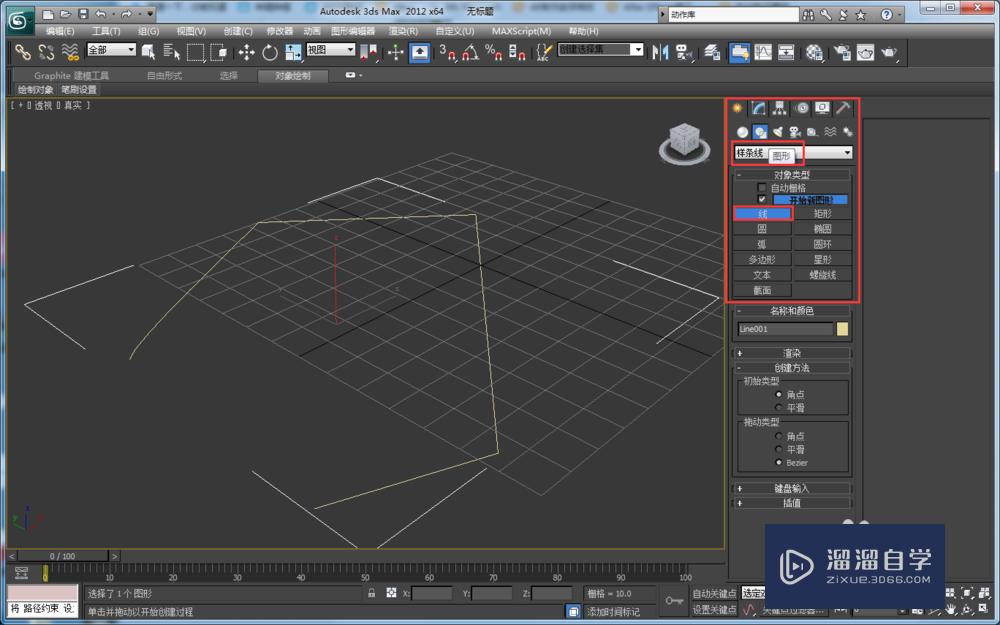1000x625 pixels.
Task: Toggle the selection lock icon
Action: (x=372, y=593)
